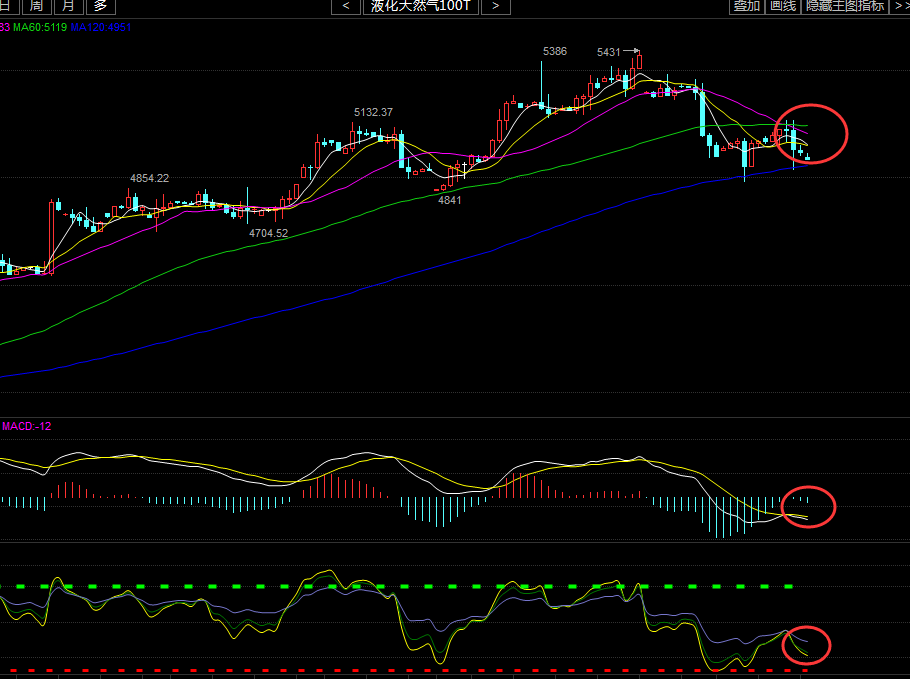Click the 5132.37 price annotation

pyautogui.click(x=373, y=112)
